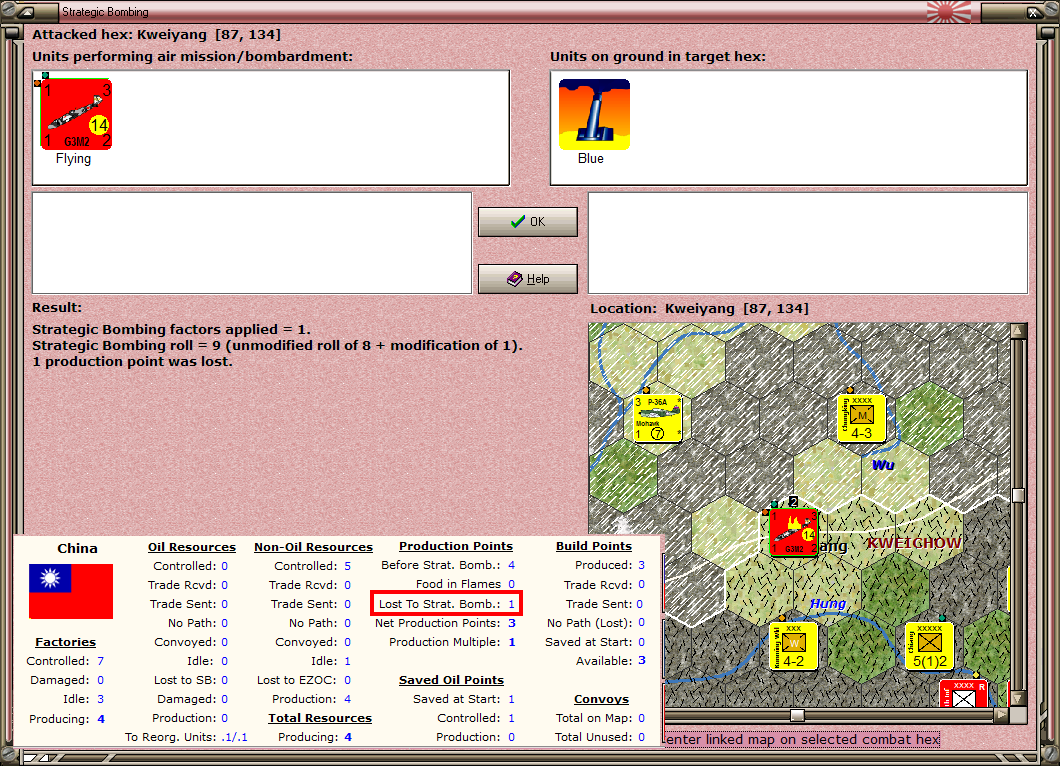This screenshot has height=766, width=1060.
Task: Click the Before Strat. Bomb. label
Action: [x=441, y=565]
